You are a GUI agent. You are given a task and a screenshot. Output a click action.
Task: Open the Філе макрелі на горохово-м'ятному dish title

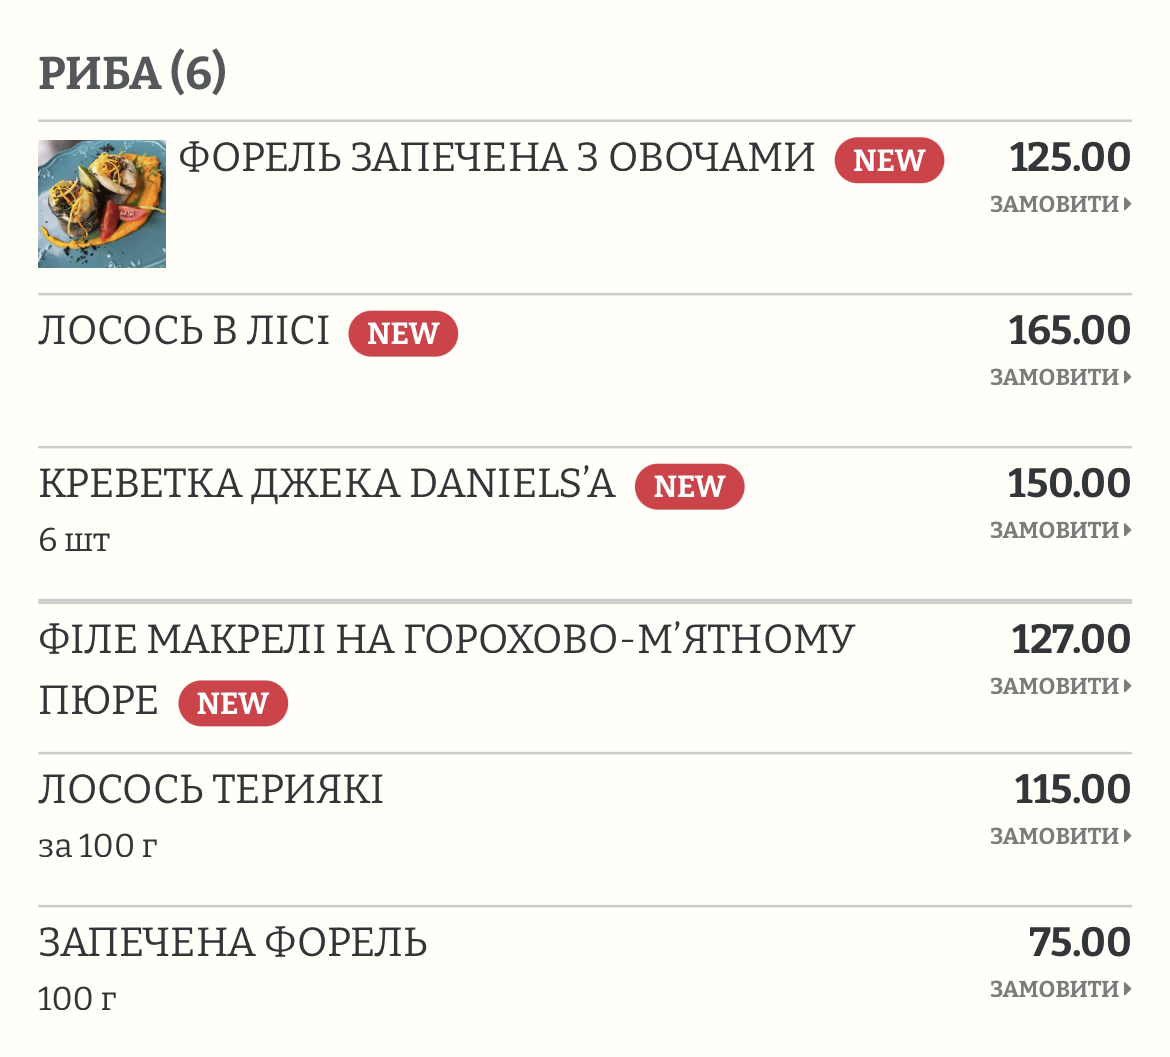click(x=446, y=640)
